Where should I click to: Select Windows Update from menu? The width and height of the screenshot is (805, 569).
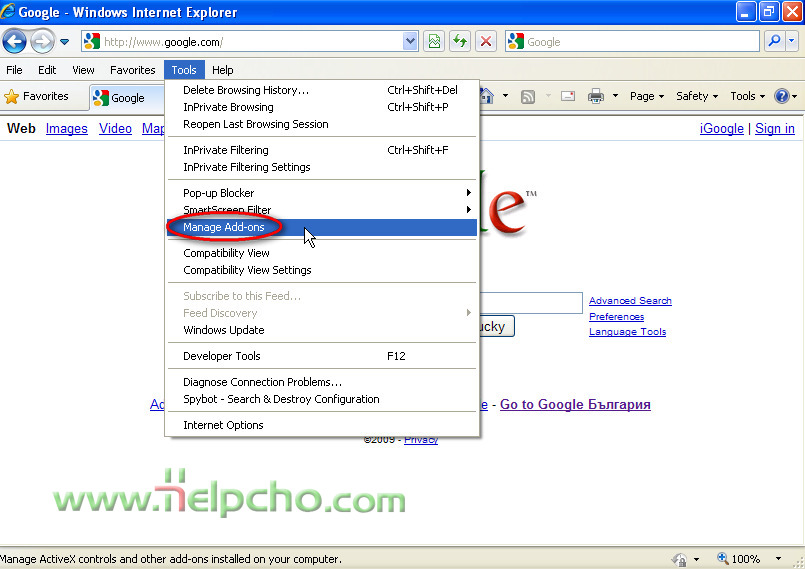click(322, 330)
